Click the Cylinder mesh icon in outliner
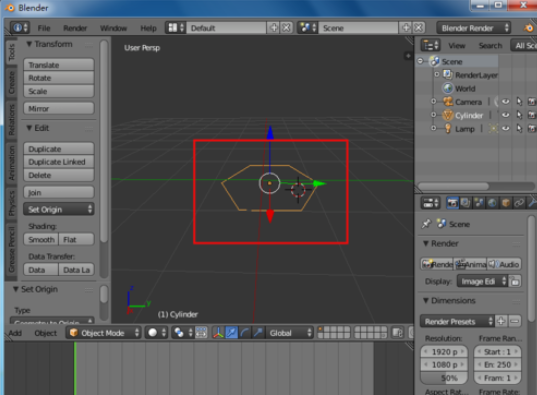Viewport: 537px width, 395px height. pyautogui.click(x=447, y=115)
